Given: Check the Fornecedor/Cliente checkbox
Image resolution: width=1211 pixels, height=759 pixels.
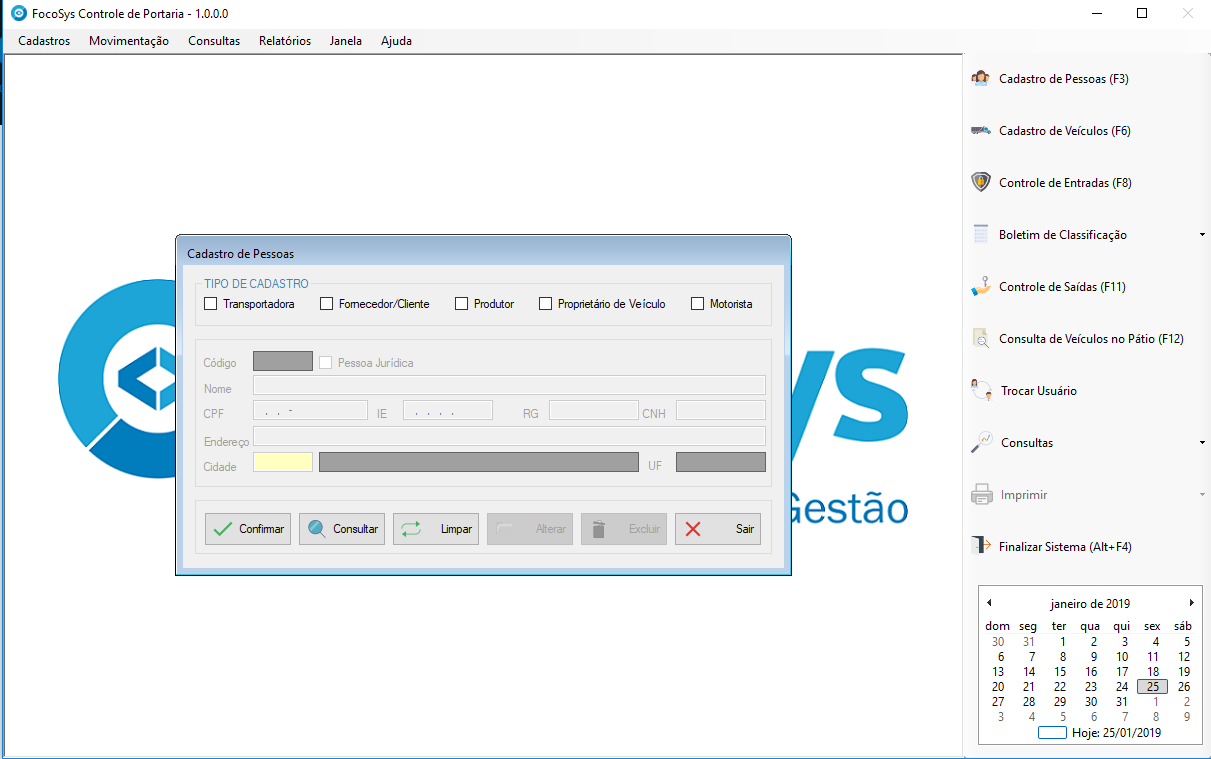Looking at the screenshot, I should coord(326,304).
